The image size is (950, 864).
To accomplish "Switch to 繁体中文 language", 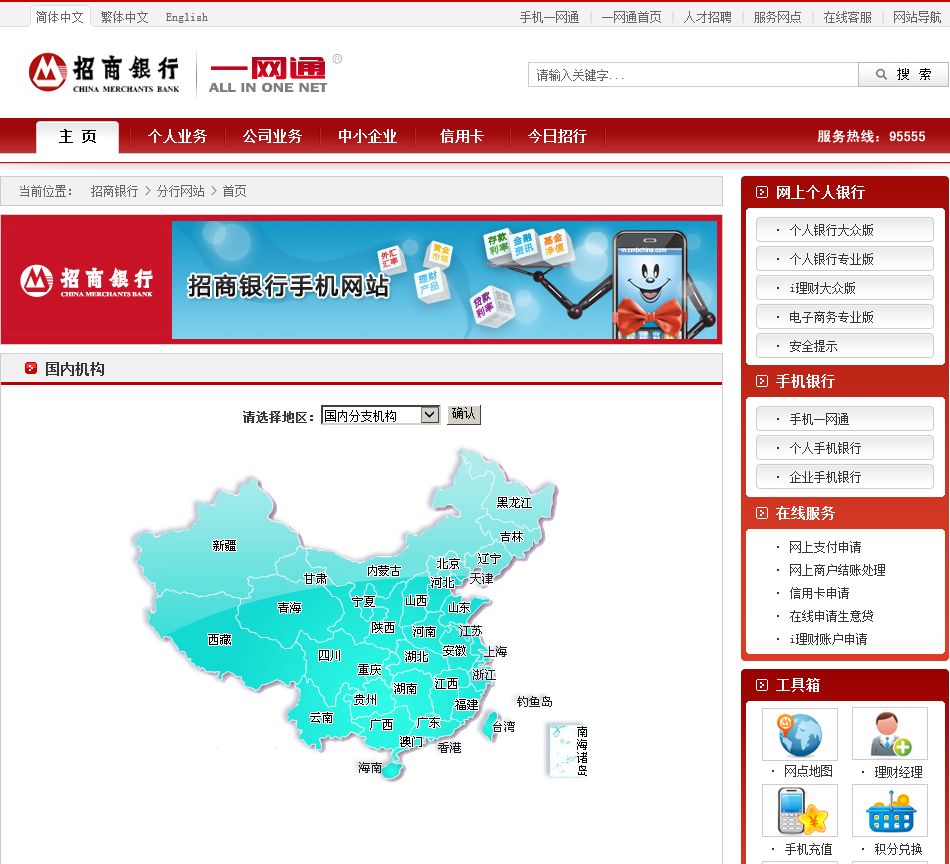I will pos(124,17).
